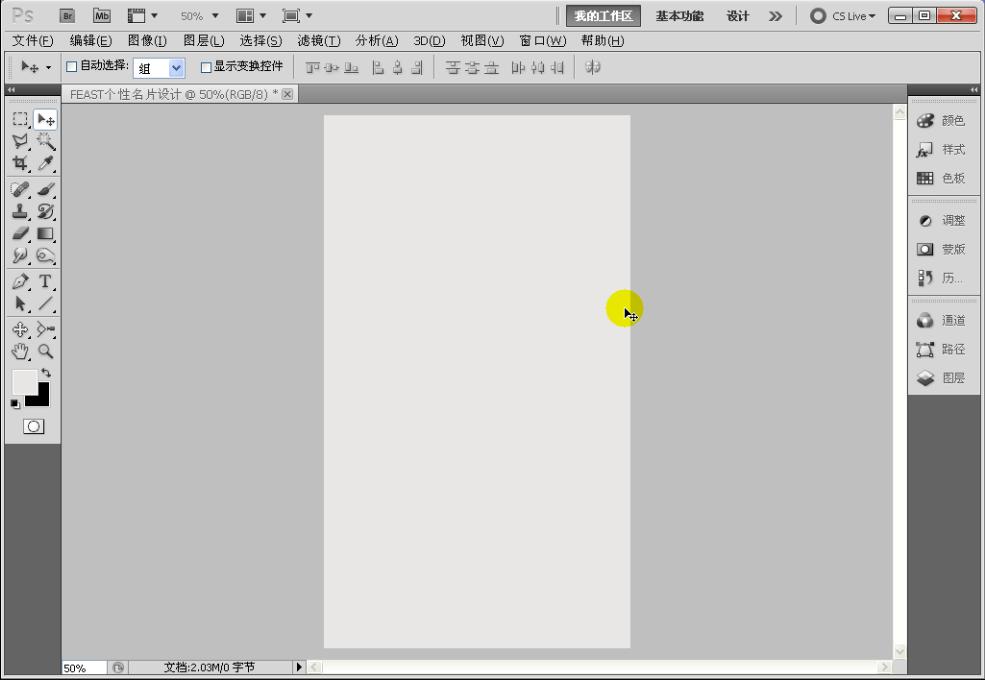Select the Zoom tool
This screenshot has height=680, width=985.
coord(46,349)
